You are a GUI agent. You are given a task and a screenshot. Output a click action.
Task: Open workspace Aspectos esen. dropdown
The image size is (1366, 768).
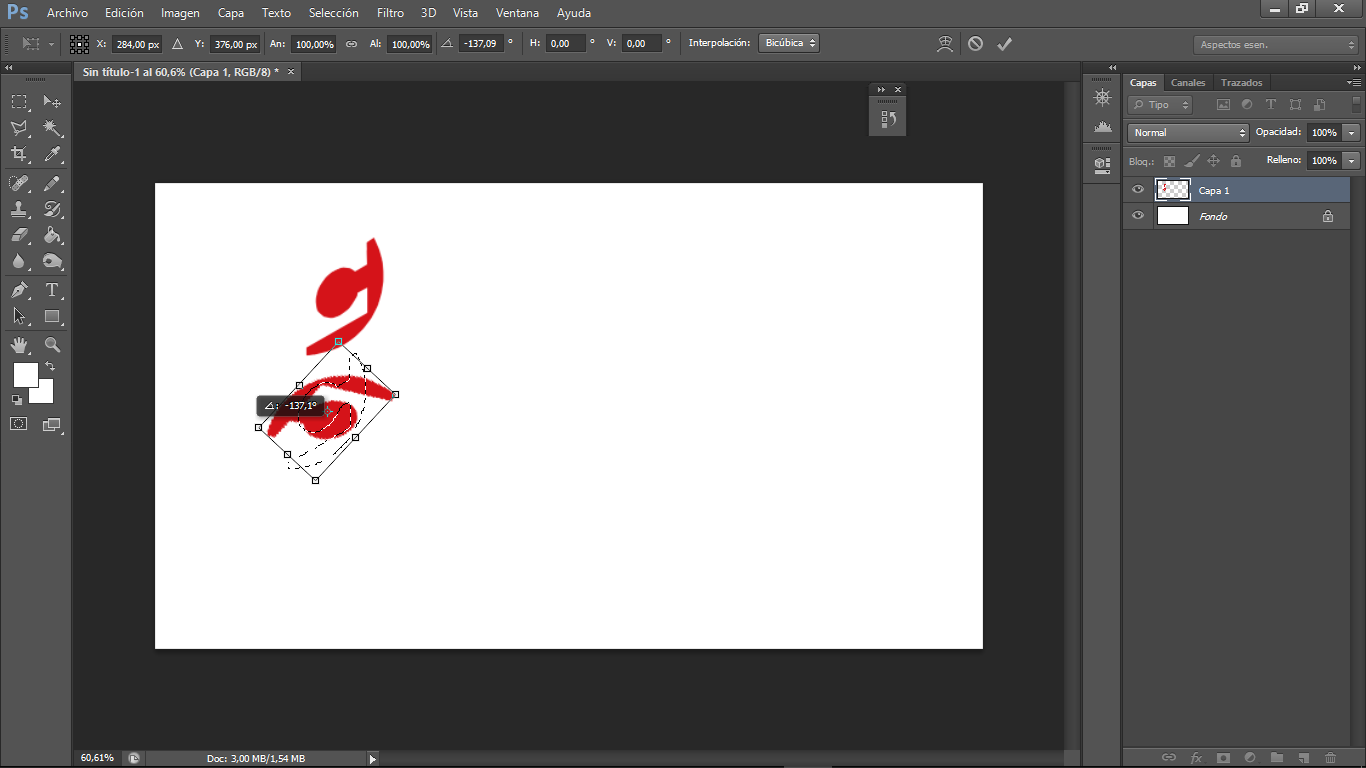[1276, 45]
